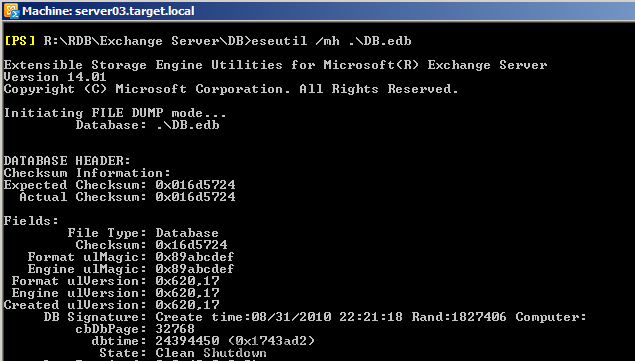The width and height of the screenshot is (635, 361).
Task: Click the File Type: Database field
Action: [x=143, y=233]
